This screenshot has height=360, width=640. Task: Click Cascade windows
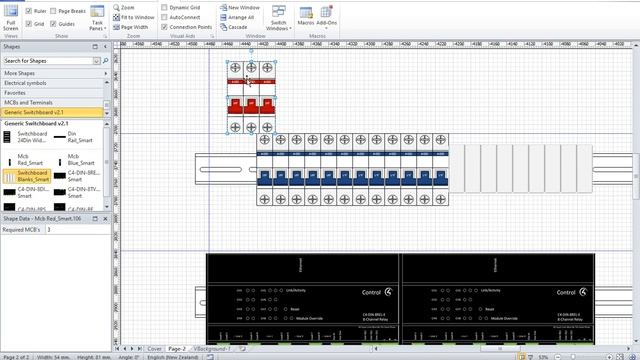233,27
